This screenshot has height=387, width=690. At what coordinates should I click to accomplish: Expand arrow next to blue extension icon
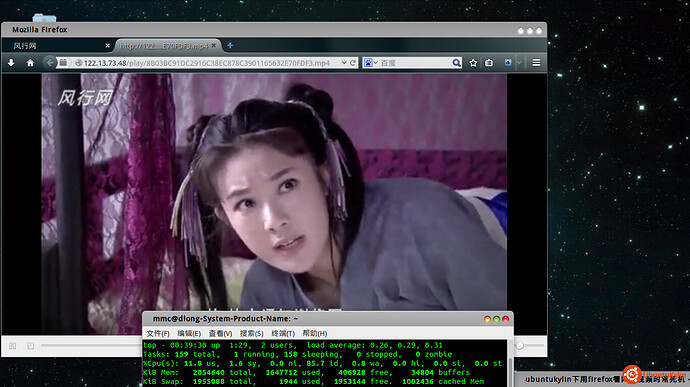[519, 63]
